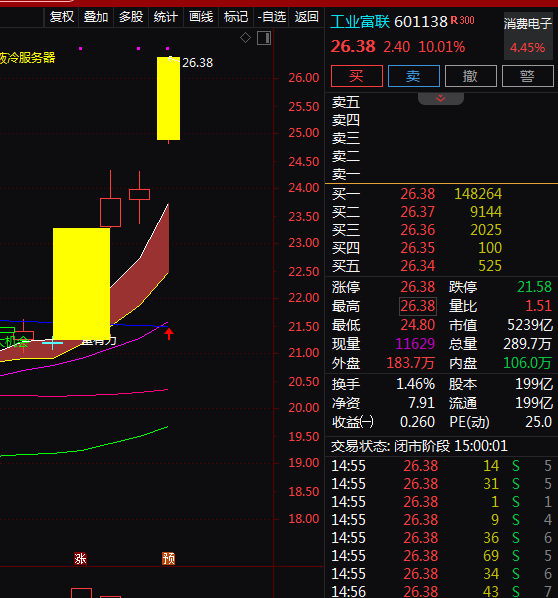The height and width of the screenshot is (598, 558).
Task: Click the R300 tag beside stock code
Action: pyautogui.click(x=462, y=20)
